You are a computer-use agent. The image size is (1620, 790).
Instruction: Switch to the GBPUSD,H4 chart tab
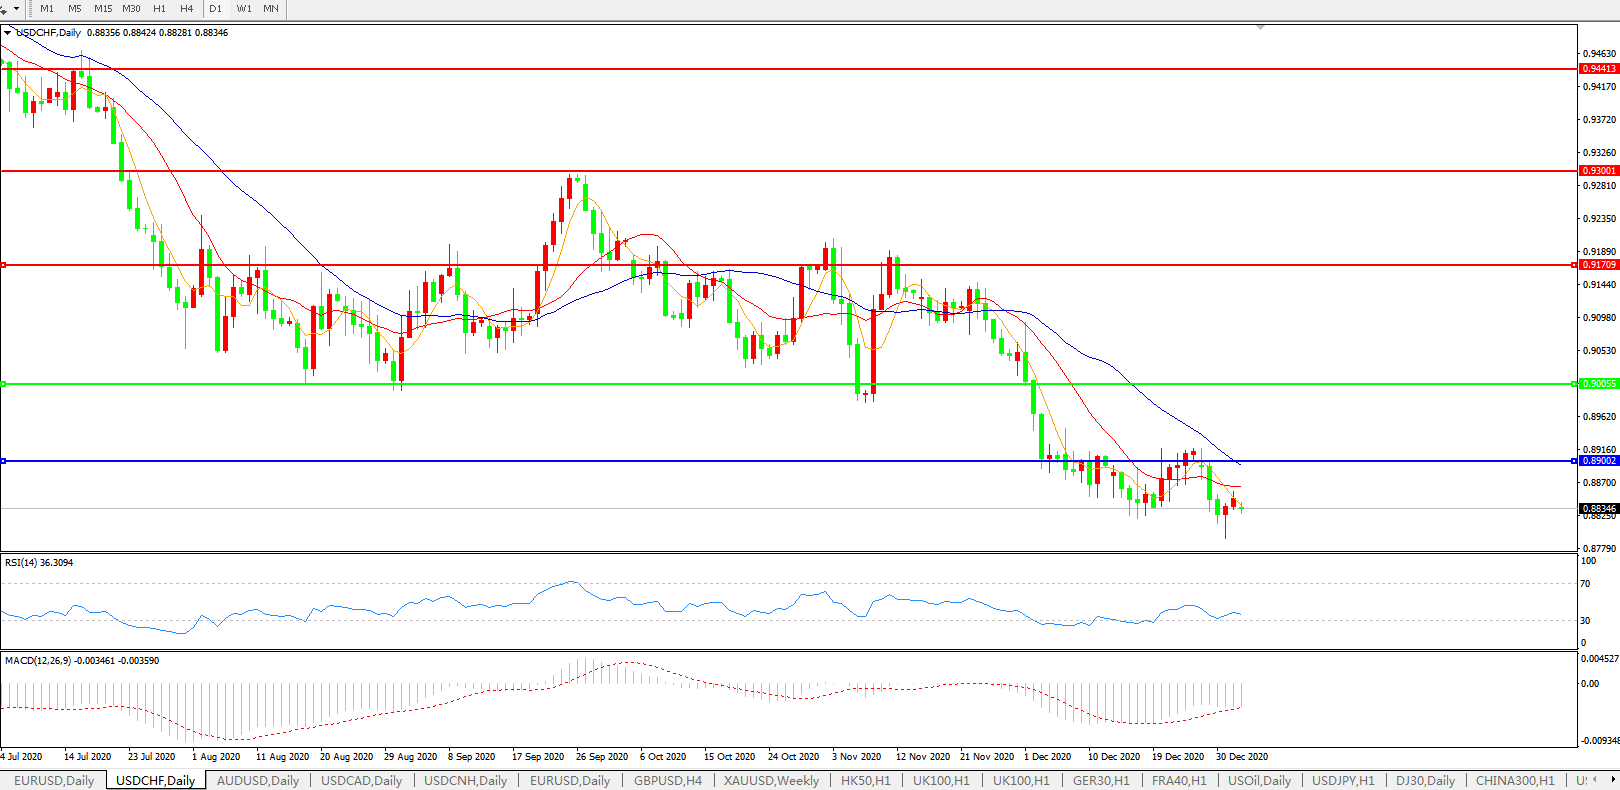pos(668,781)
